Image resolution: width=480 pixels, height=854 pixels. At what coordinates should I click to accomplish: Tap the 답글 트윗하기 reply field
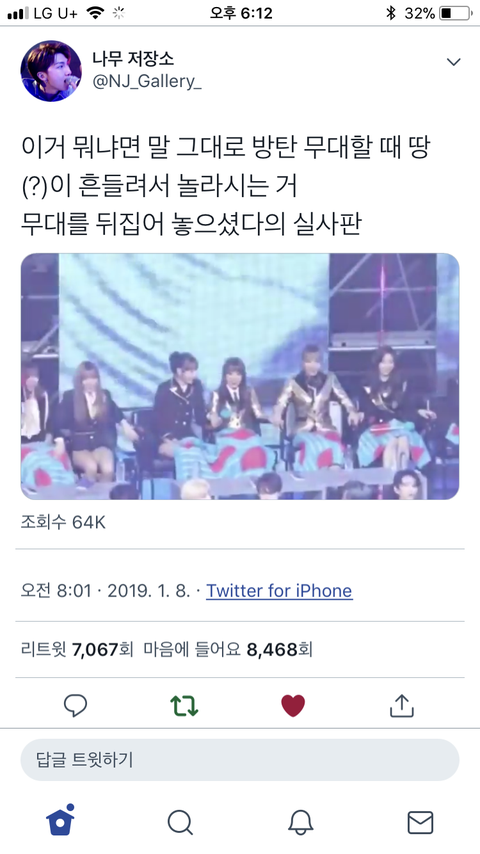pos(240,760)
